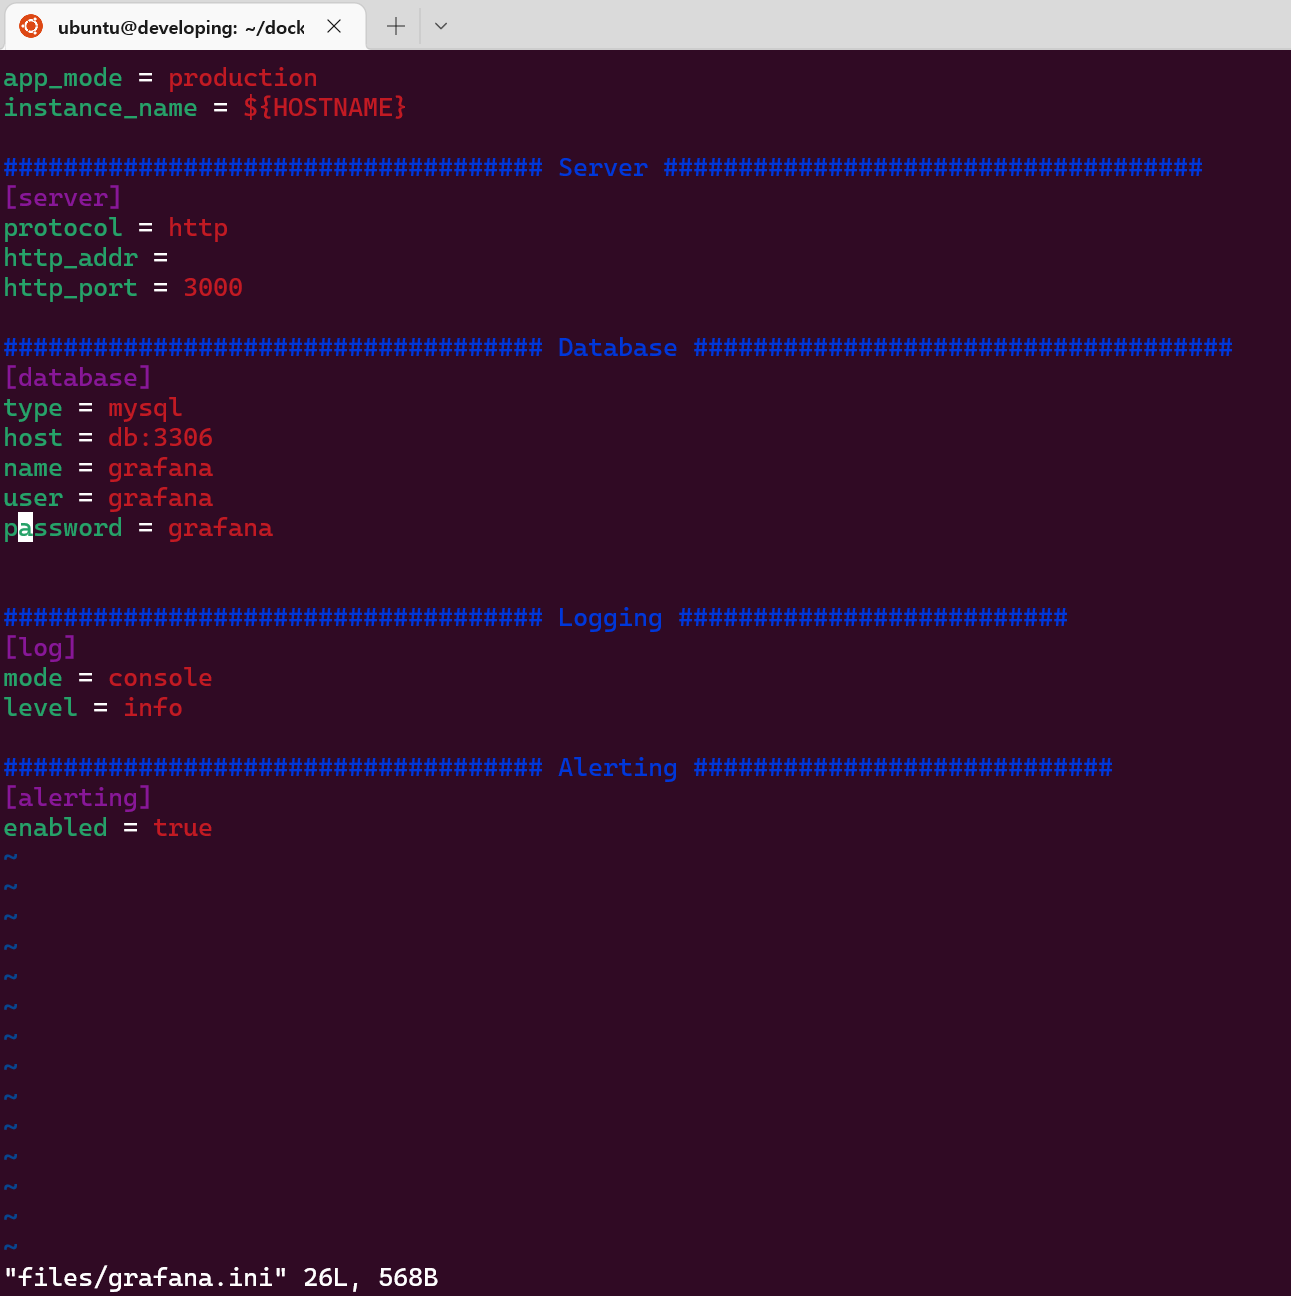Click the word "production" value
Screen dimensions: 1291x1296
click(x=243, y=78)
